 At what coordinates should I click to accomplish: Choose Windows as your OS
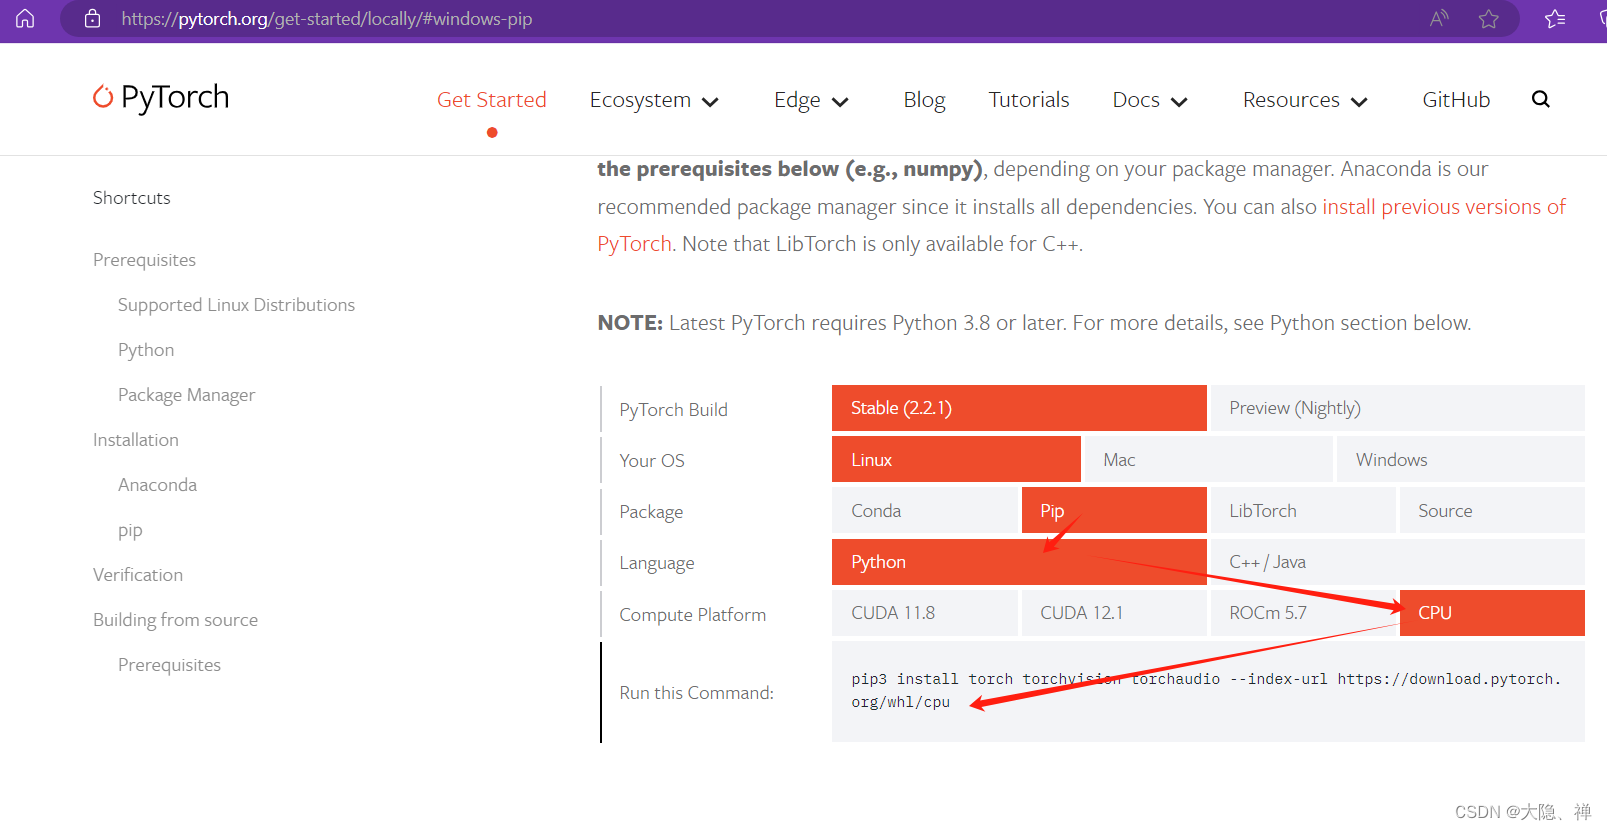pos(1461,459)
